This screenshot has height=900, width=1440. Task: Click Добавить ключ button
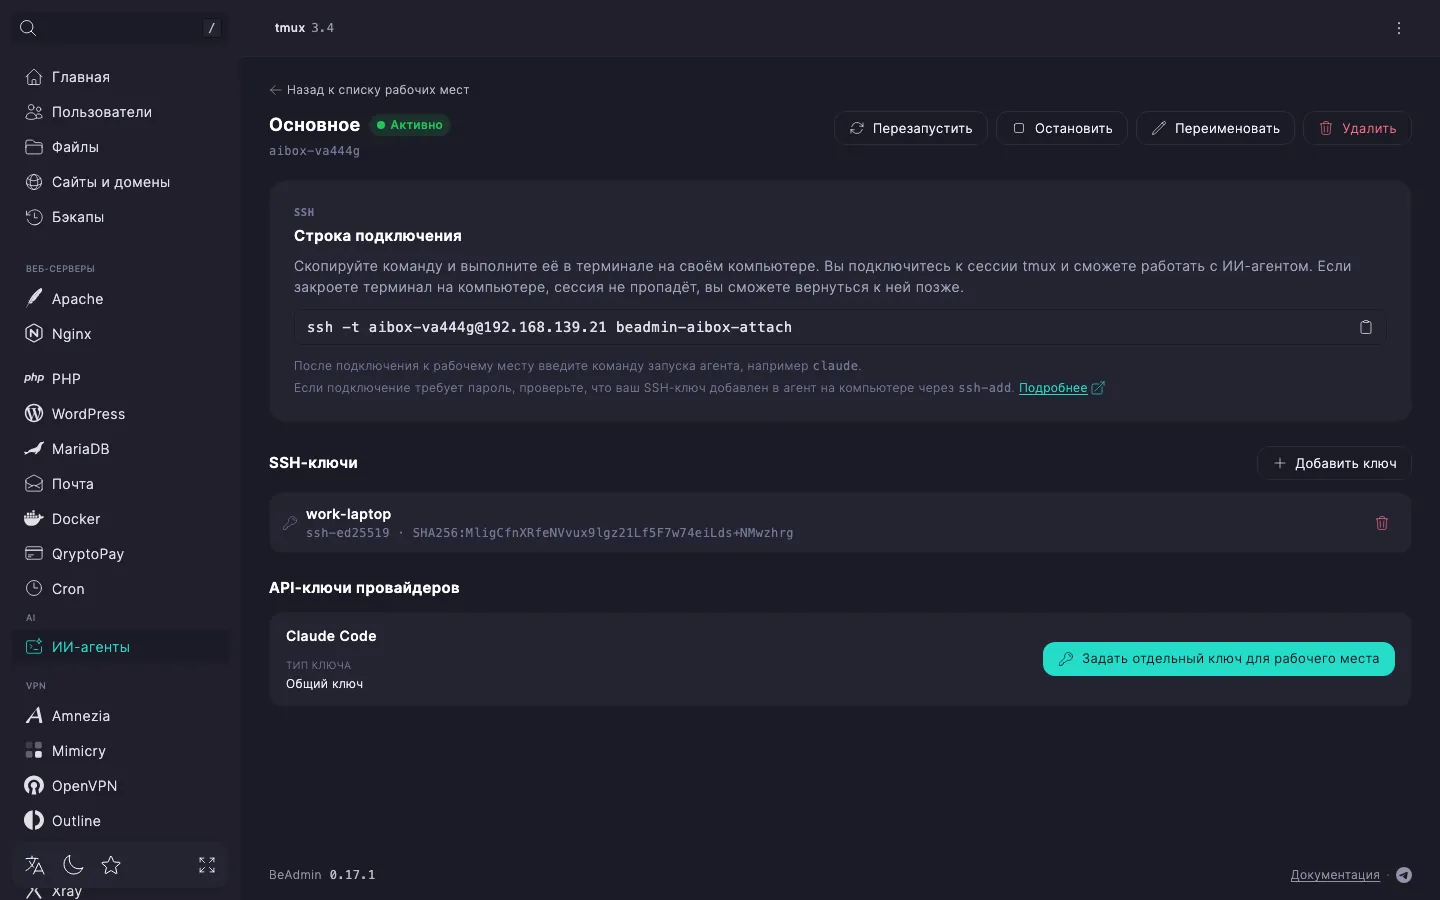(1334, 463)
